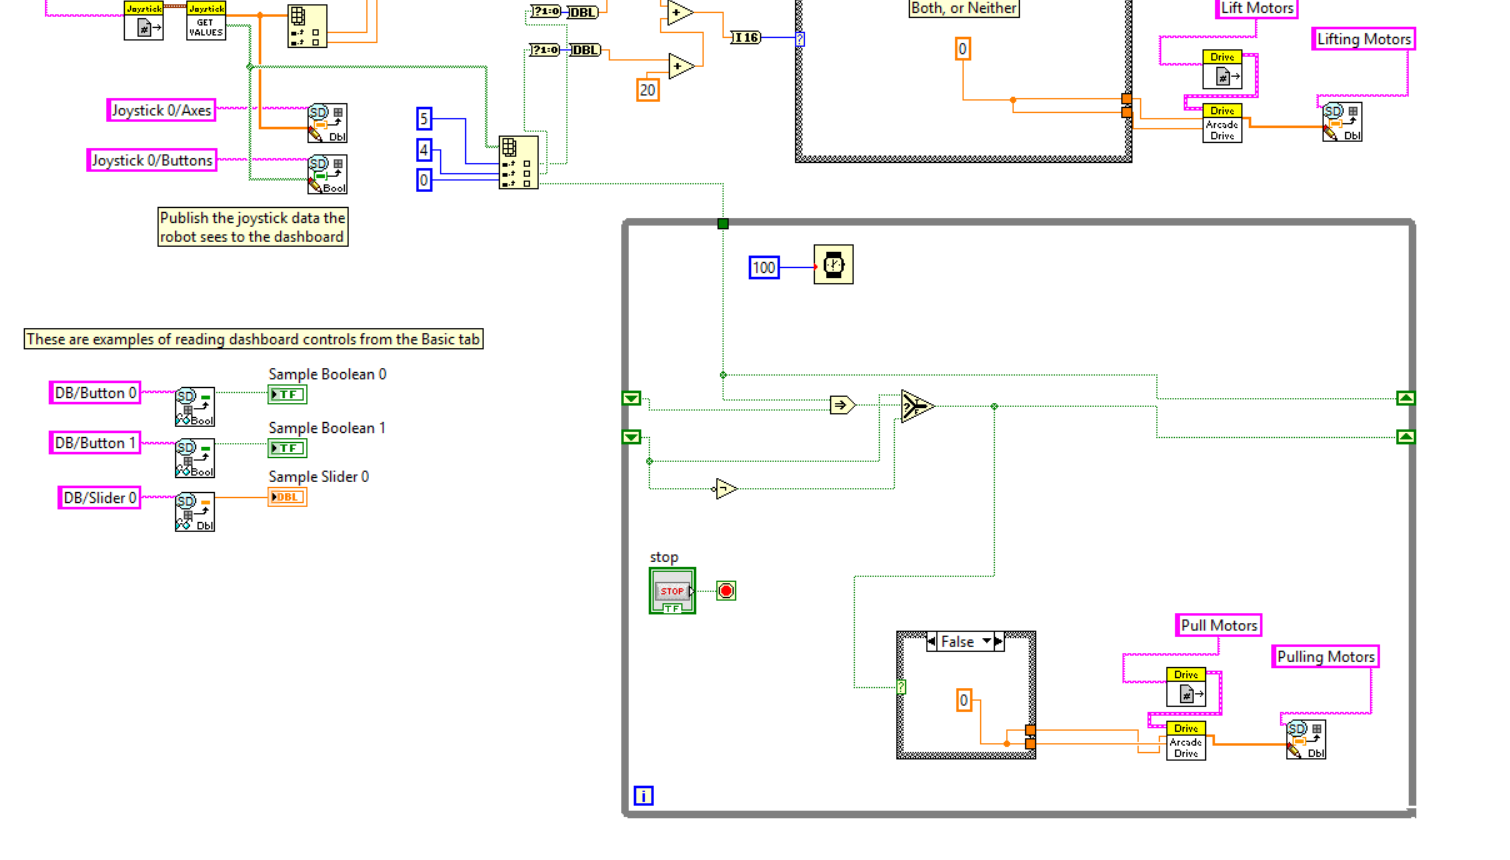1510x860 pixels.
Task: Select the numeric constant 4
Action: point(424,150)
